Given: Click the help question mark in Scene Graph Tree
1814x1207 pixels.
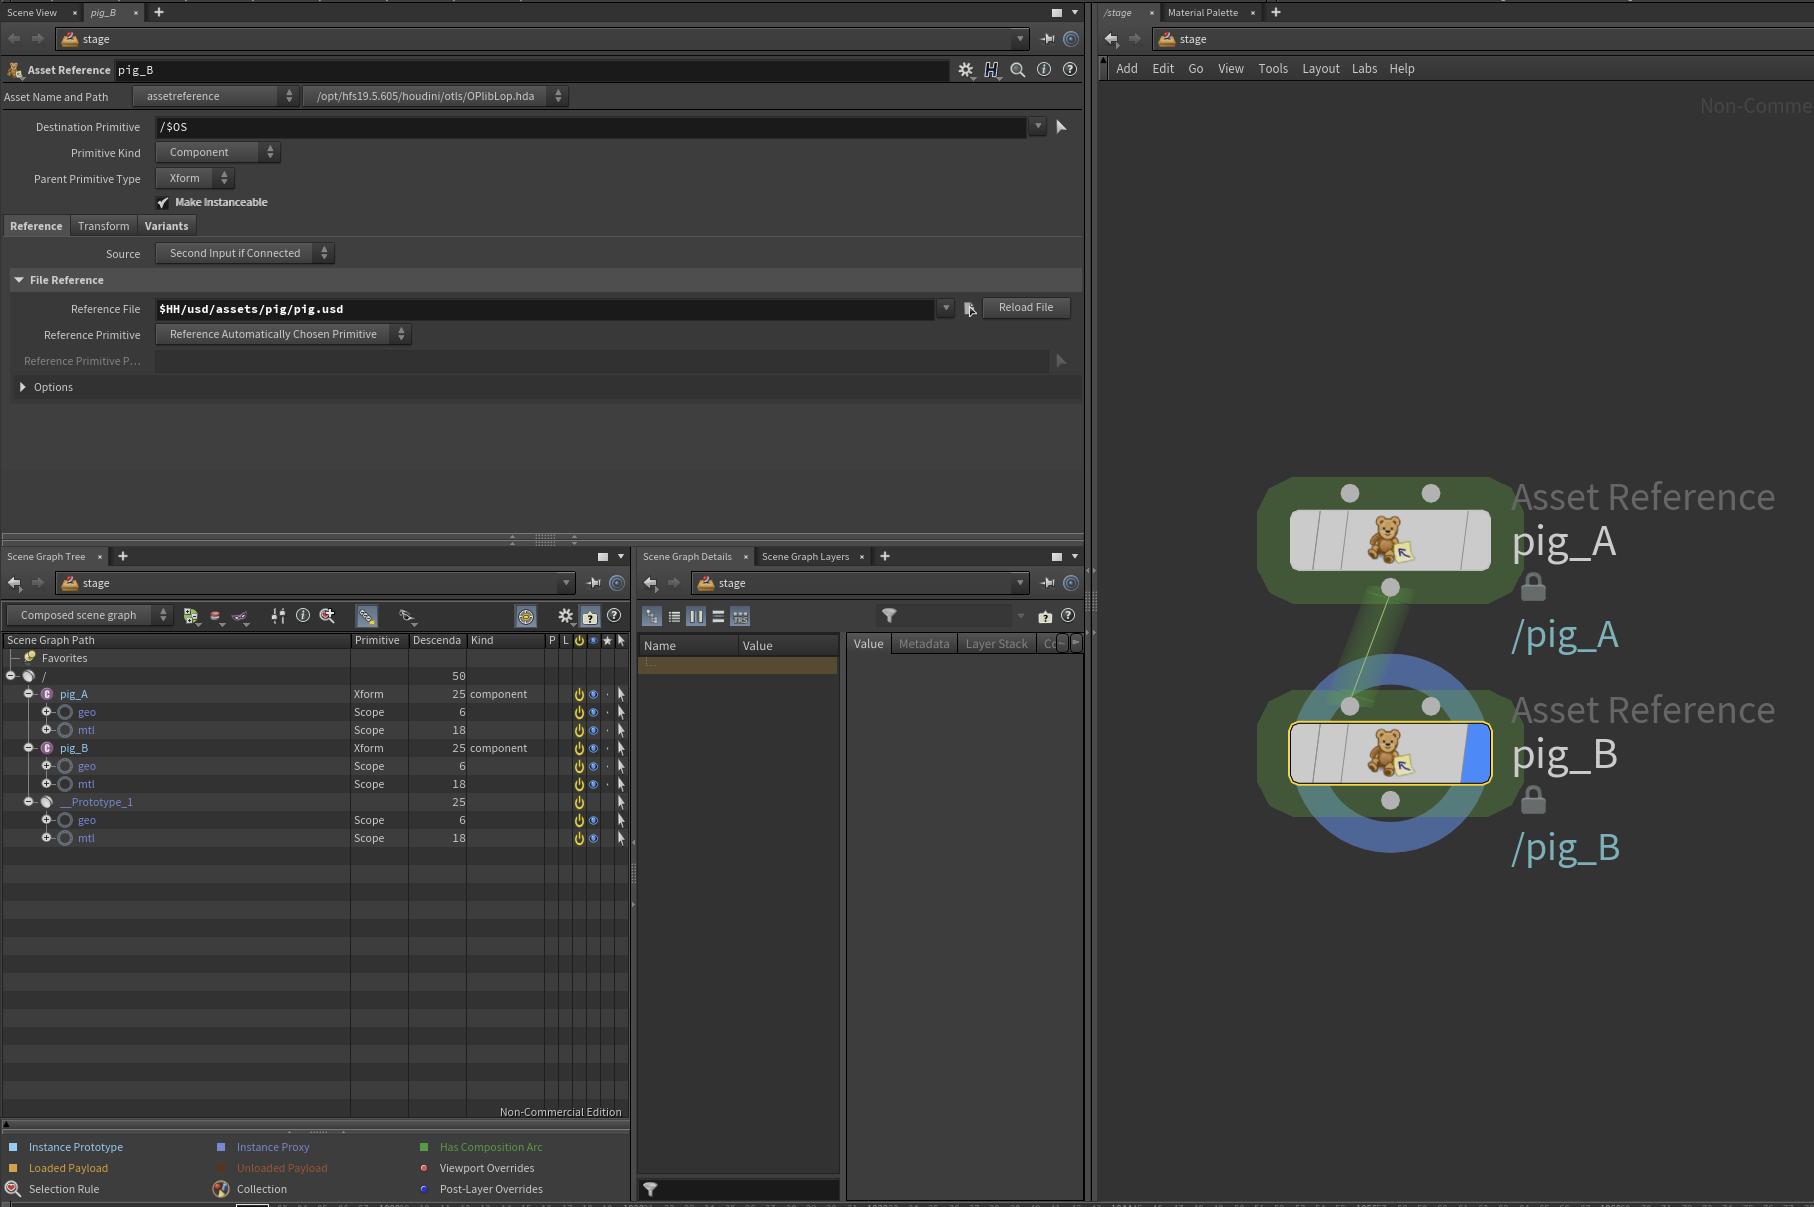Looking at the screenshot, I should [615, 616].
